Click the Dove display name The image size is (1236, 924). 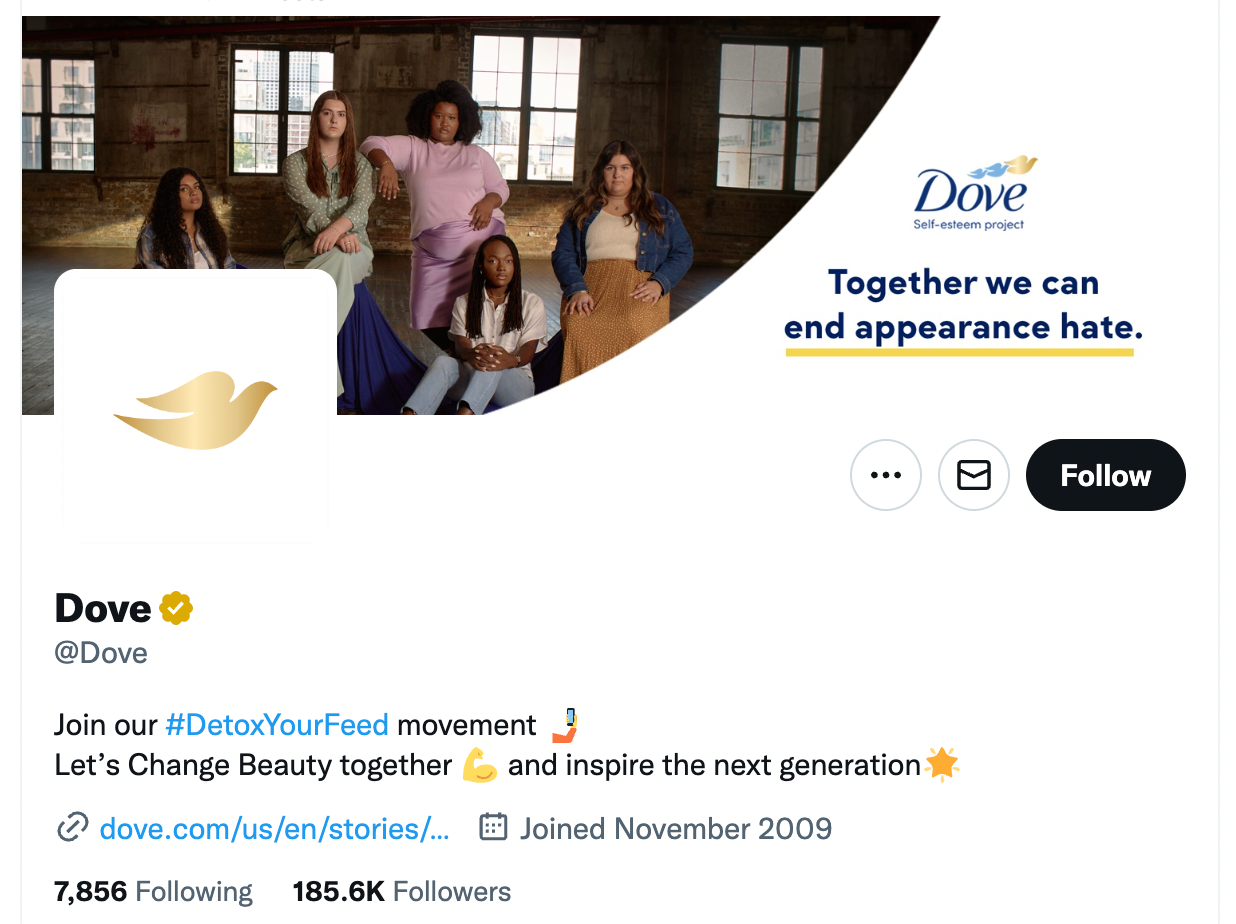click(103, 608)
